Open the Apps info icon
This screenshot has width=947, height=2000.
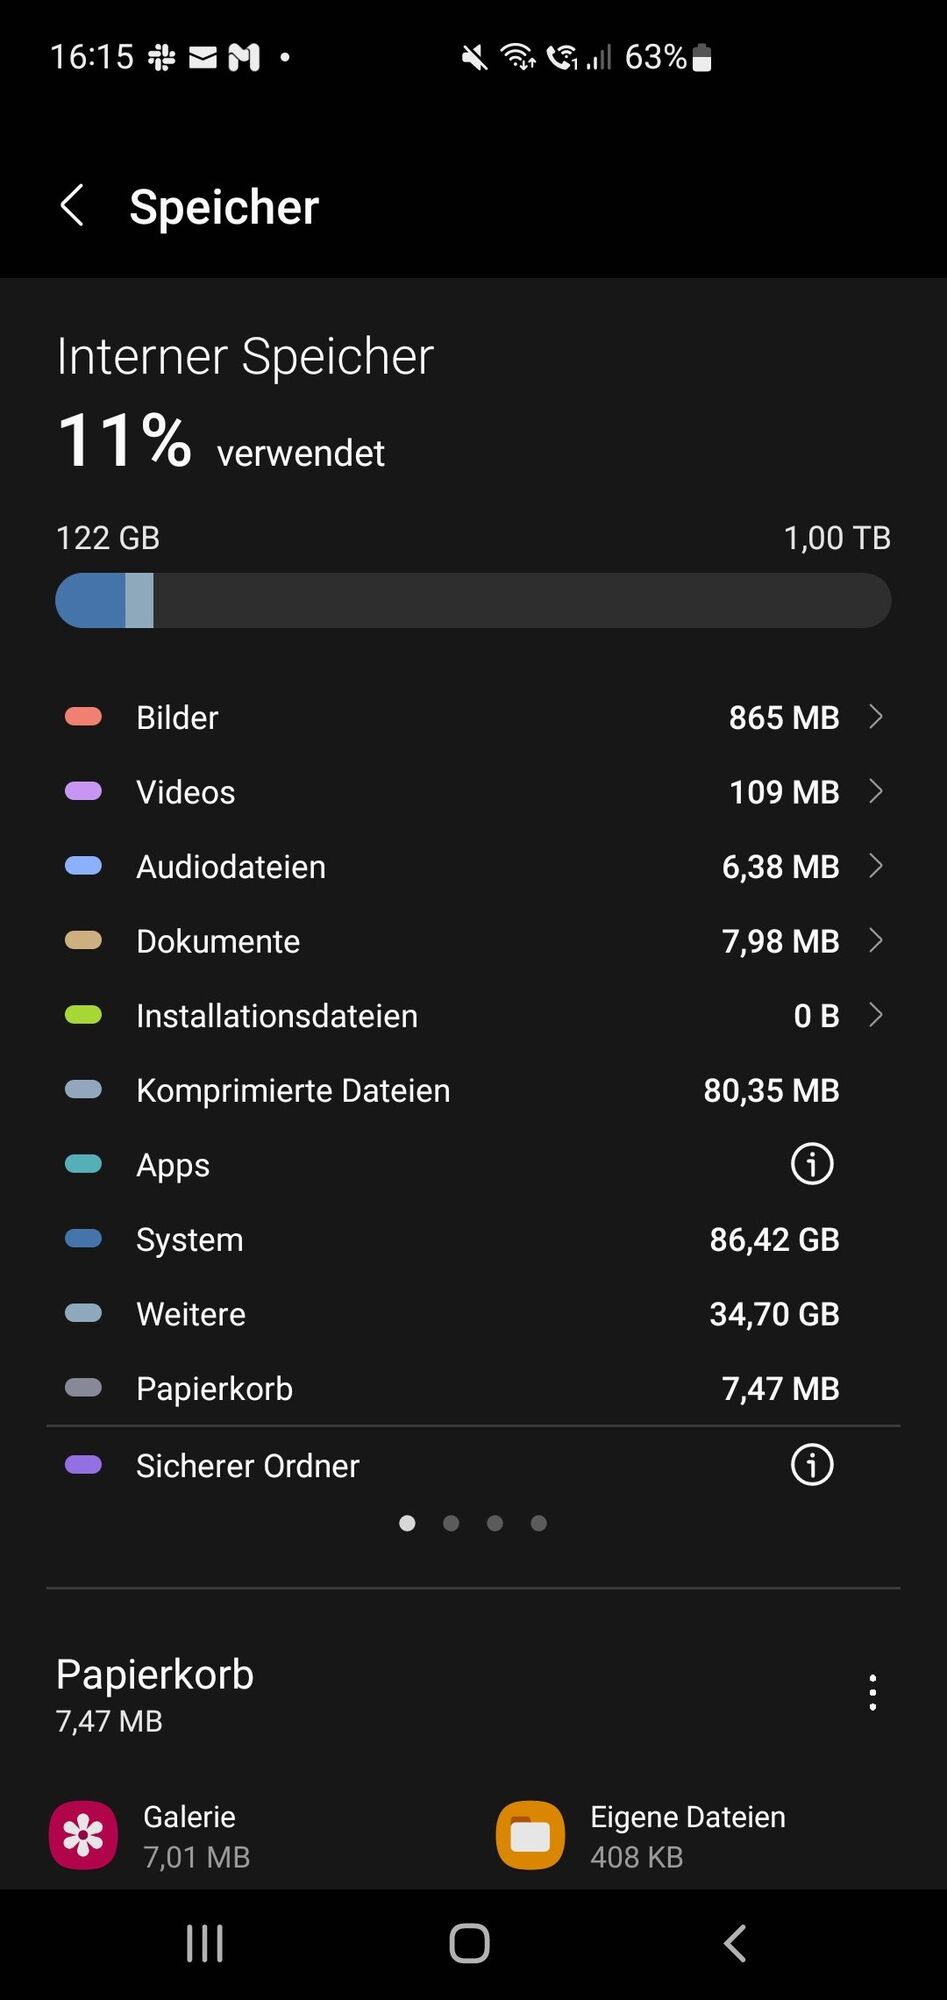(812, 1164)
